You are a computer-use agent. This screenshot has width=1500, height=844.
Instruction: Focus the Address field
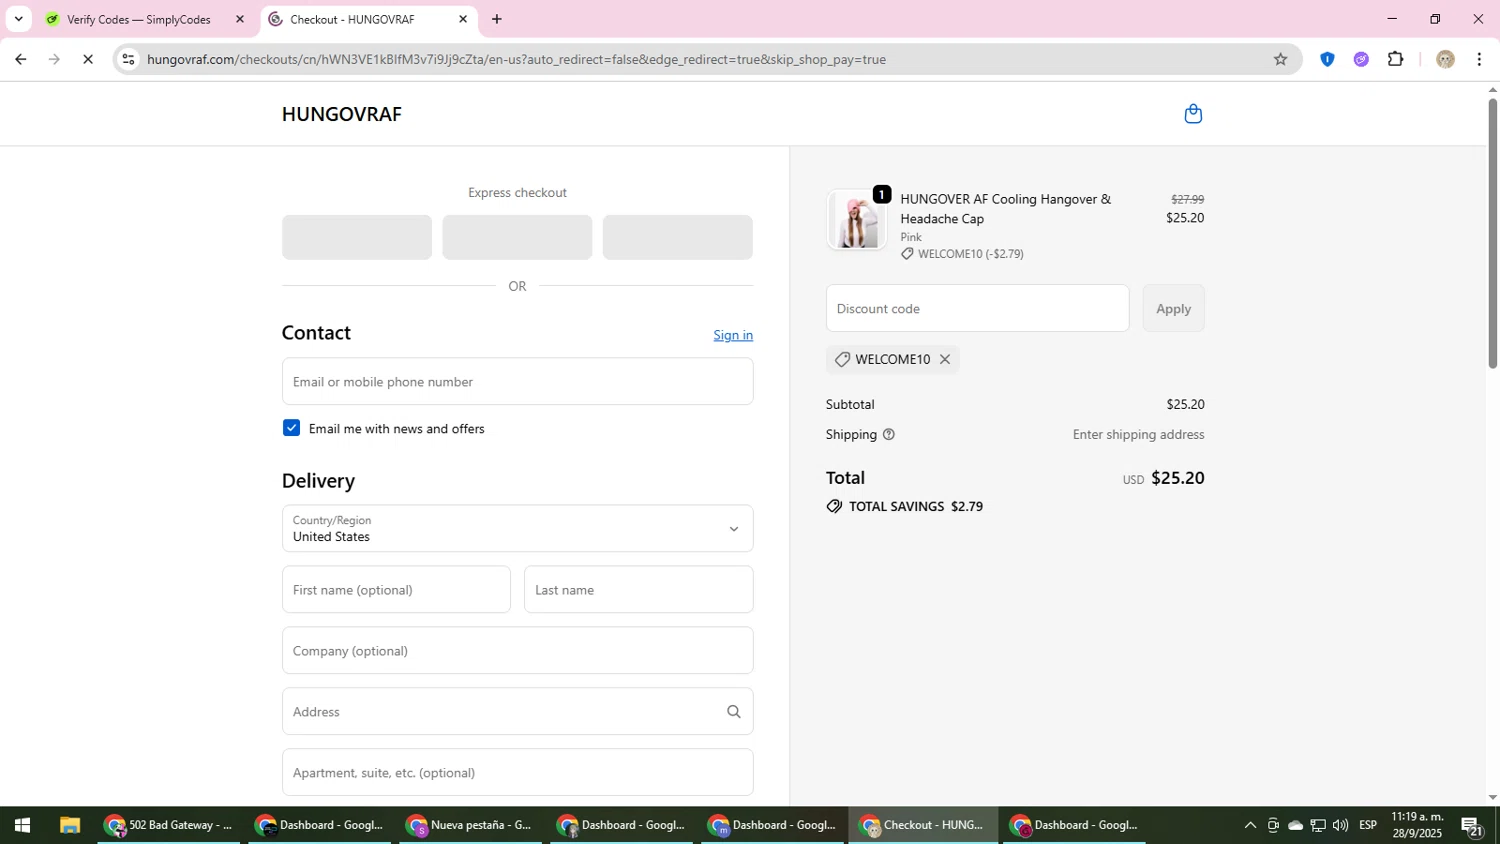(x=517, y=711)
